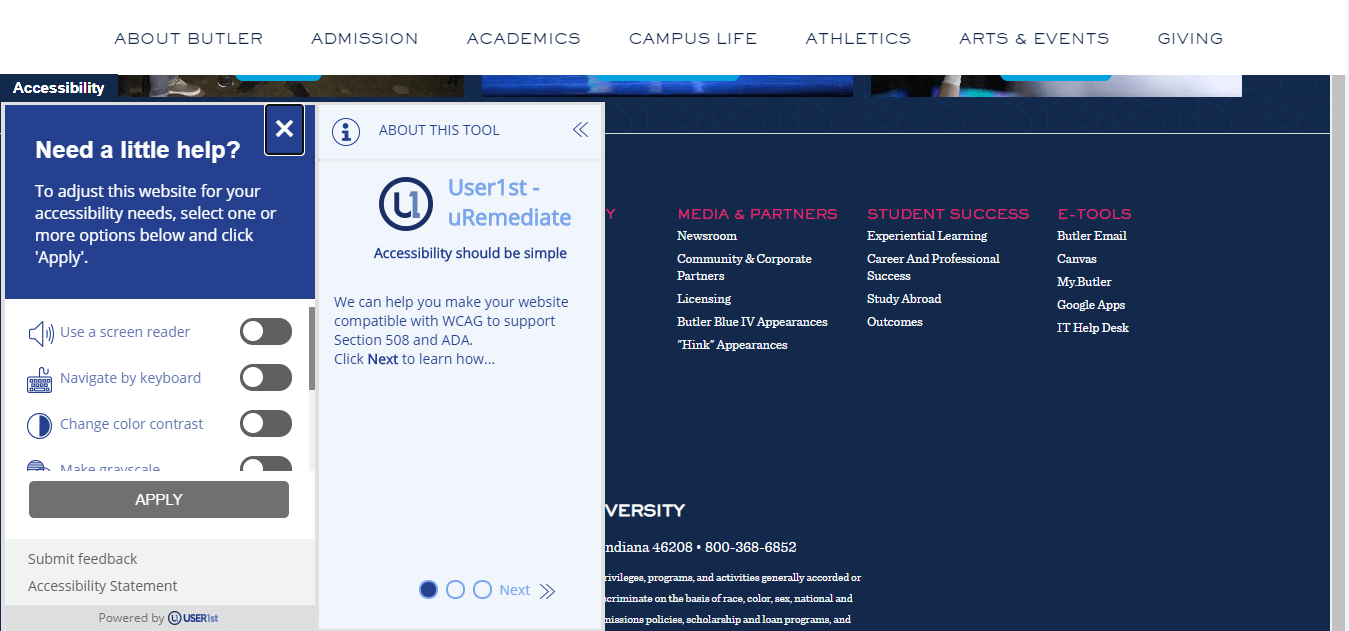Close the accessibility help panel

284,129
